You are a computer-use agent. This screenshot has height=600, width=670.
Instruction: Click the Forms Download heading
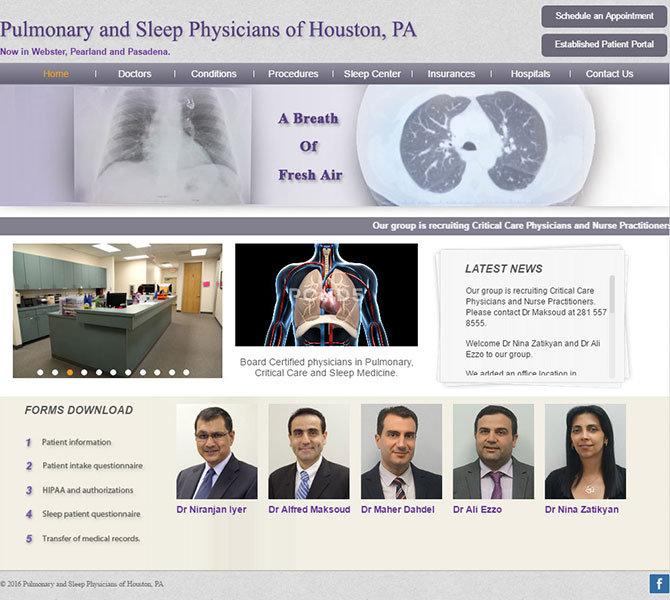coord(79,410)
